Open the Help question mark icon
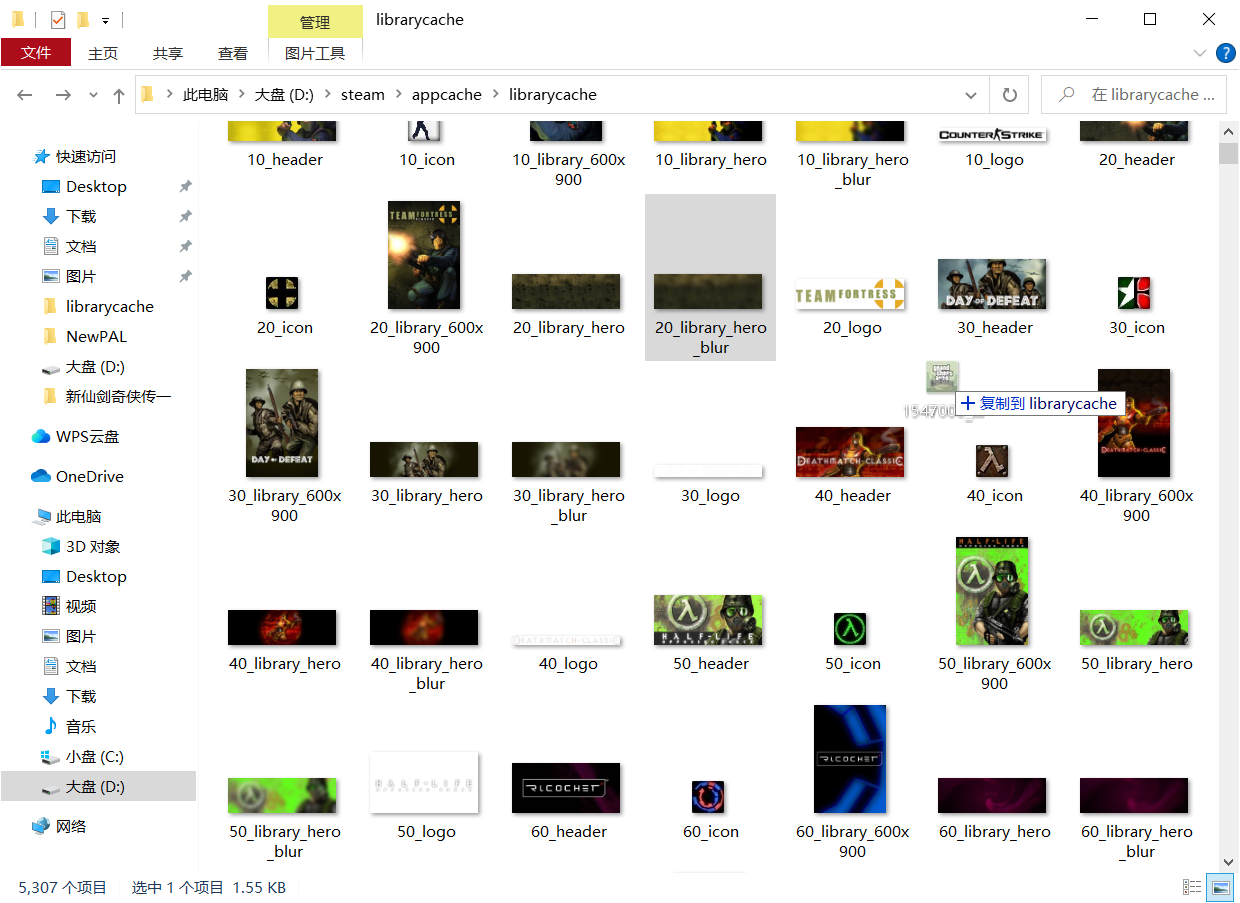 [x=1225, y=53]
